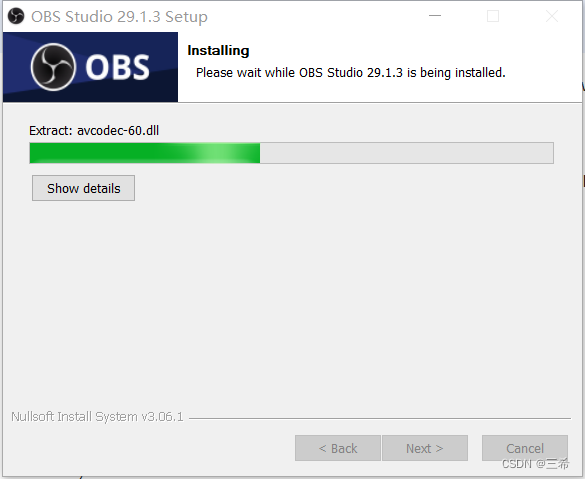Click the bold Installing heading
This screenshot has width=585, height=479.
(x=218, y=51)
